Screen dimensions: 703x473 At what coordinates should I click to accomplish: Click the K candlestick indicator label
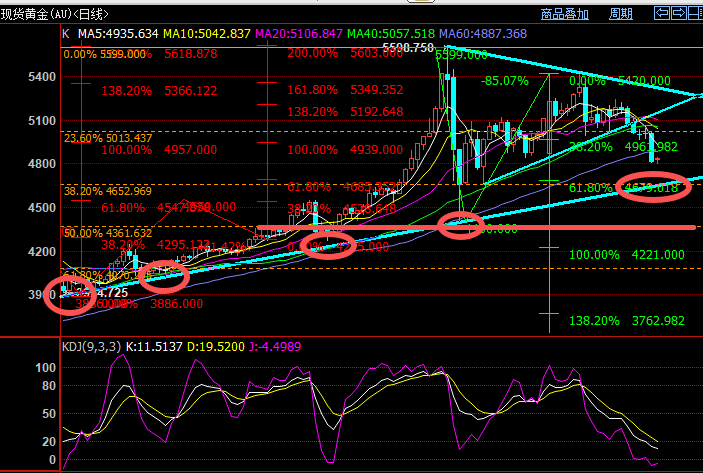pos(65,32)
